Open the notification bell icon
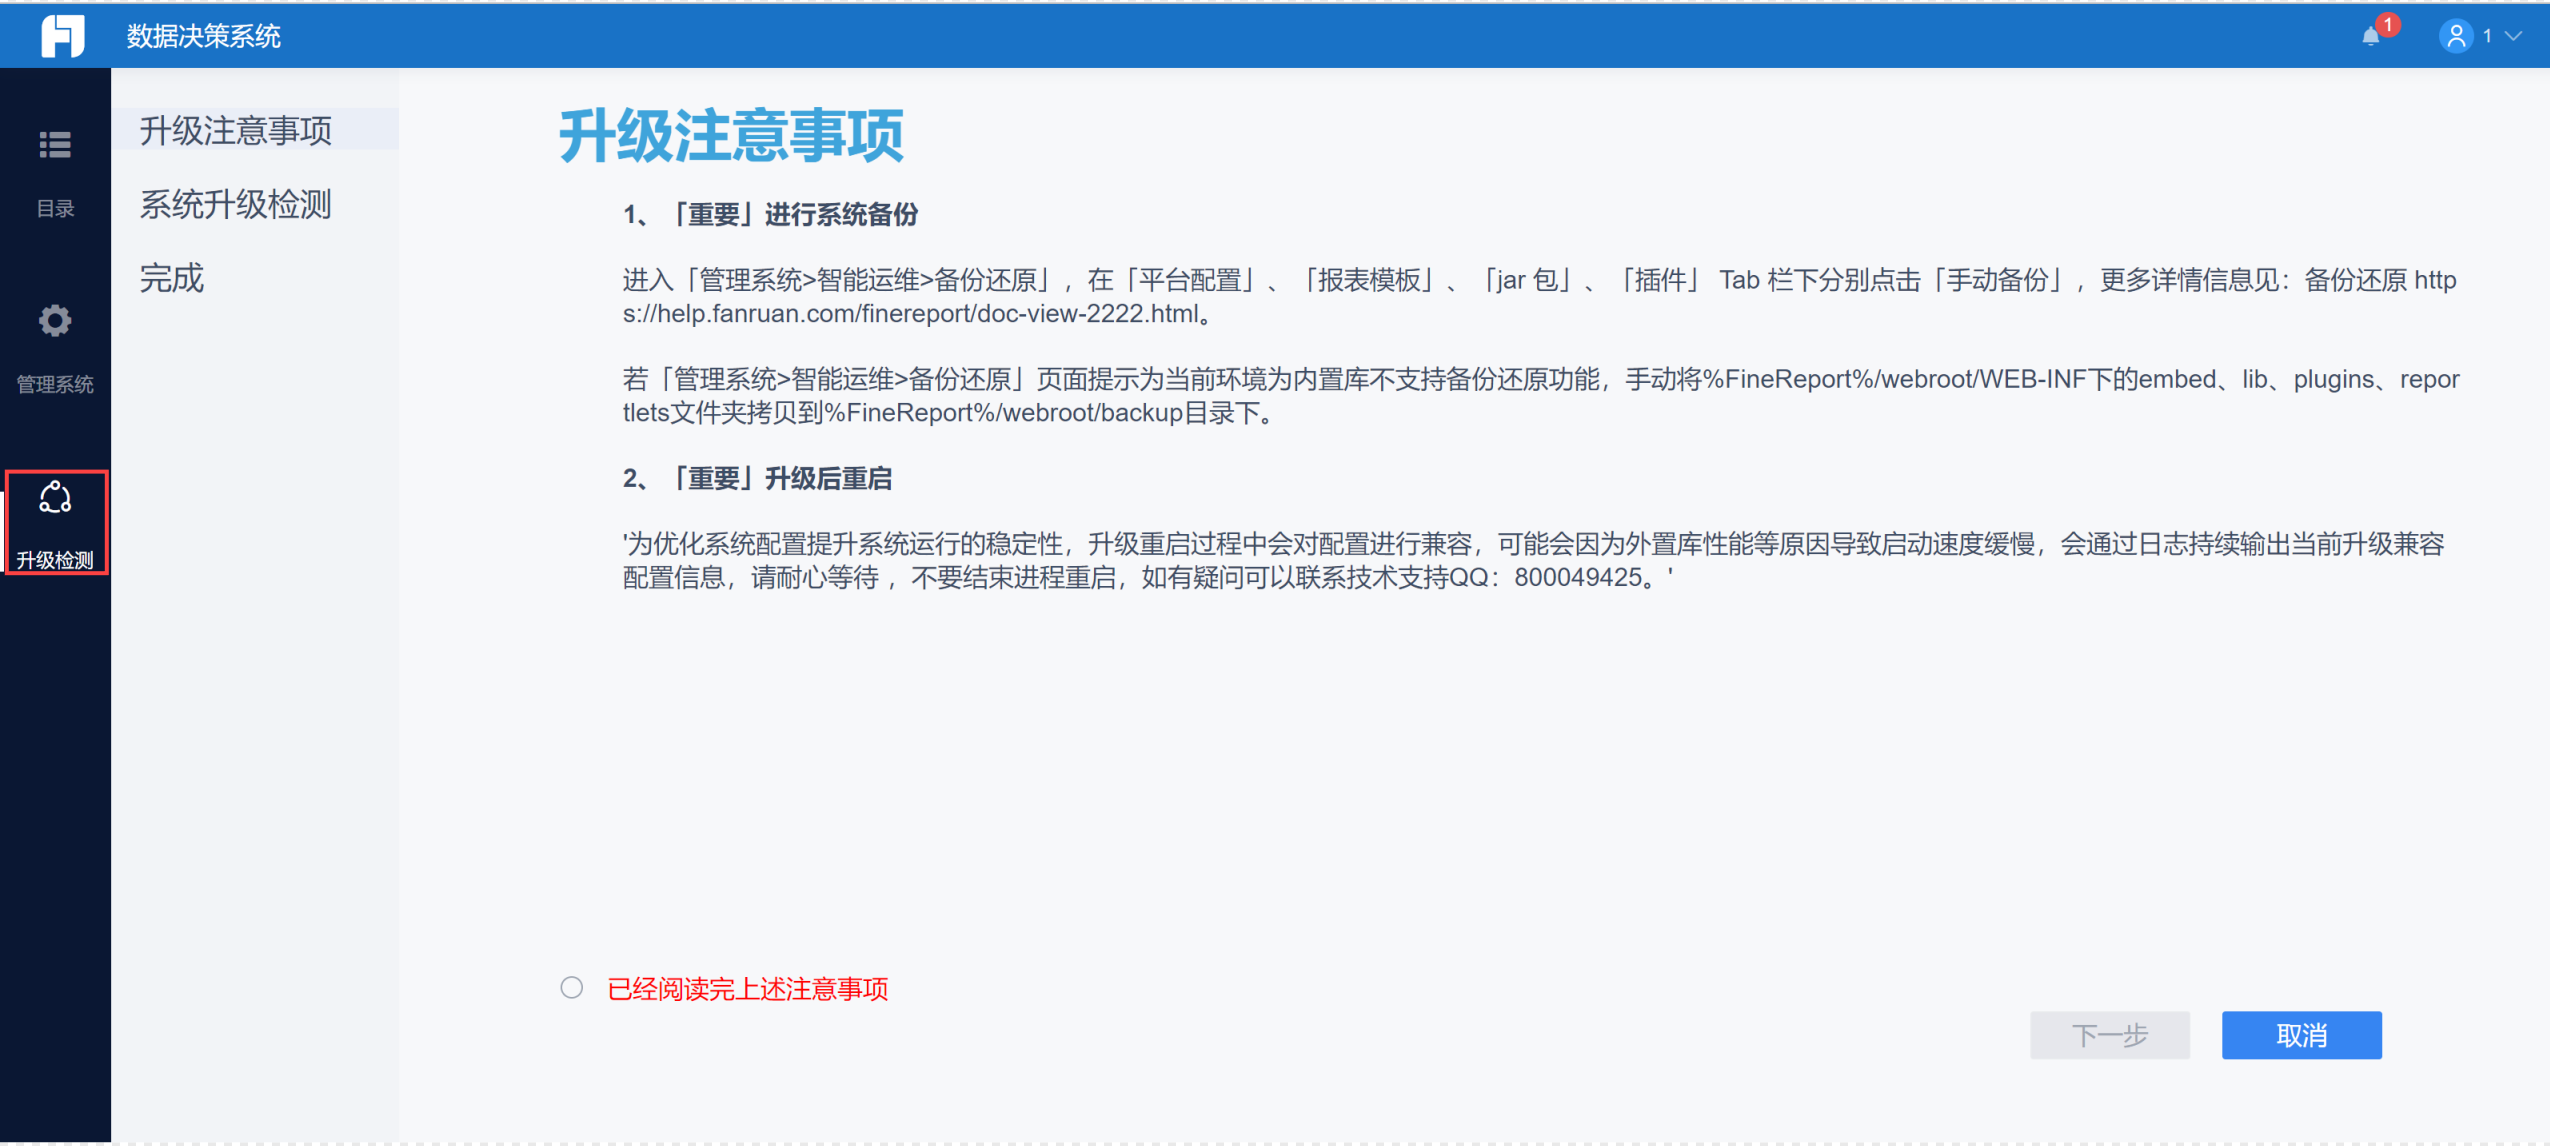Image resolution: width=2550 pixels, height=1146 pixels. coord(2370,37)
